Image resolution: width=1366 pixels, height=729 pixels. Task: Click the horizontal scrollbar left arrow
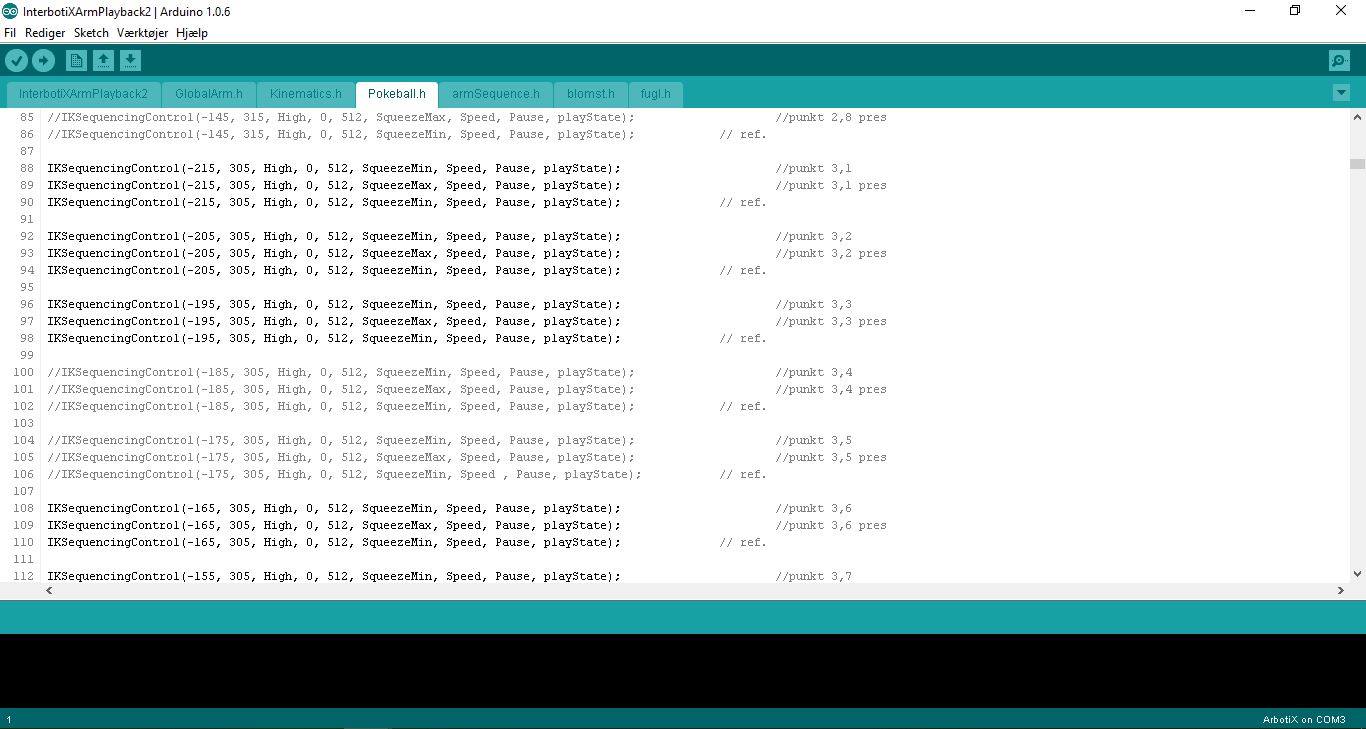click(x=49, y=590)
